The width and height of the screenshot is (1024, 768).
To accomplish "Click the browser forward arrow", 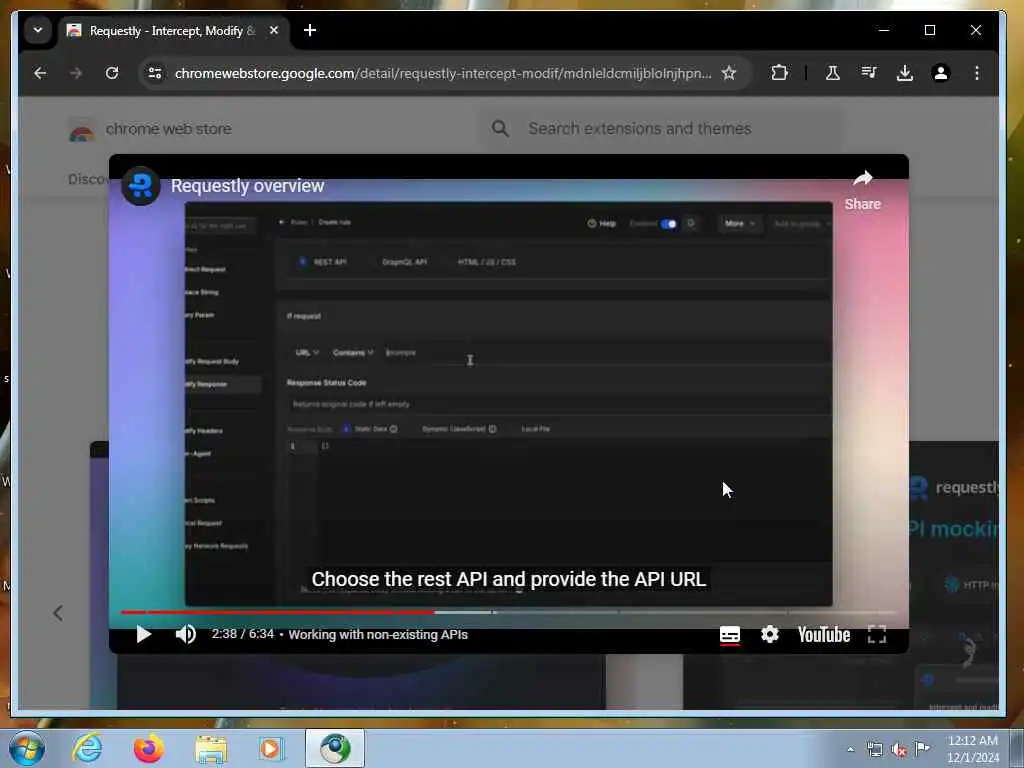I will coord(76,73).
